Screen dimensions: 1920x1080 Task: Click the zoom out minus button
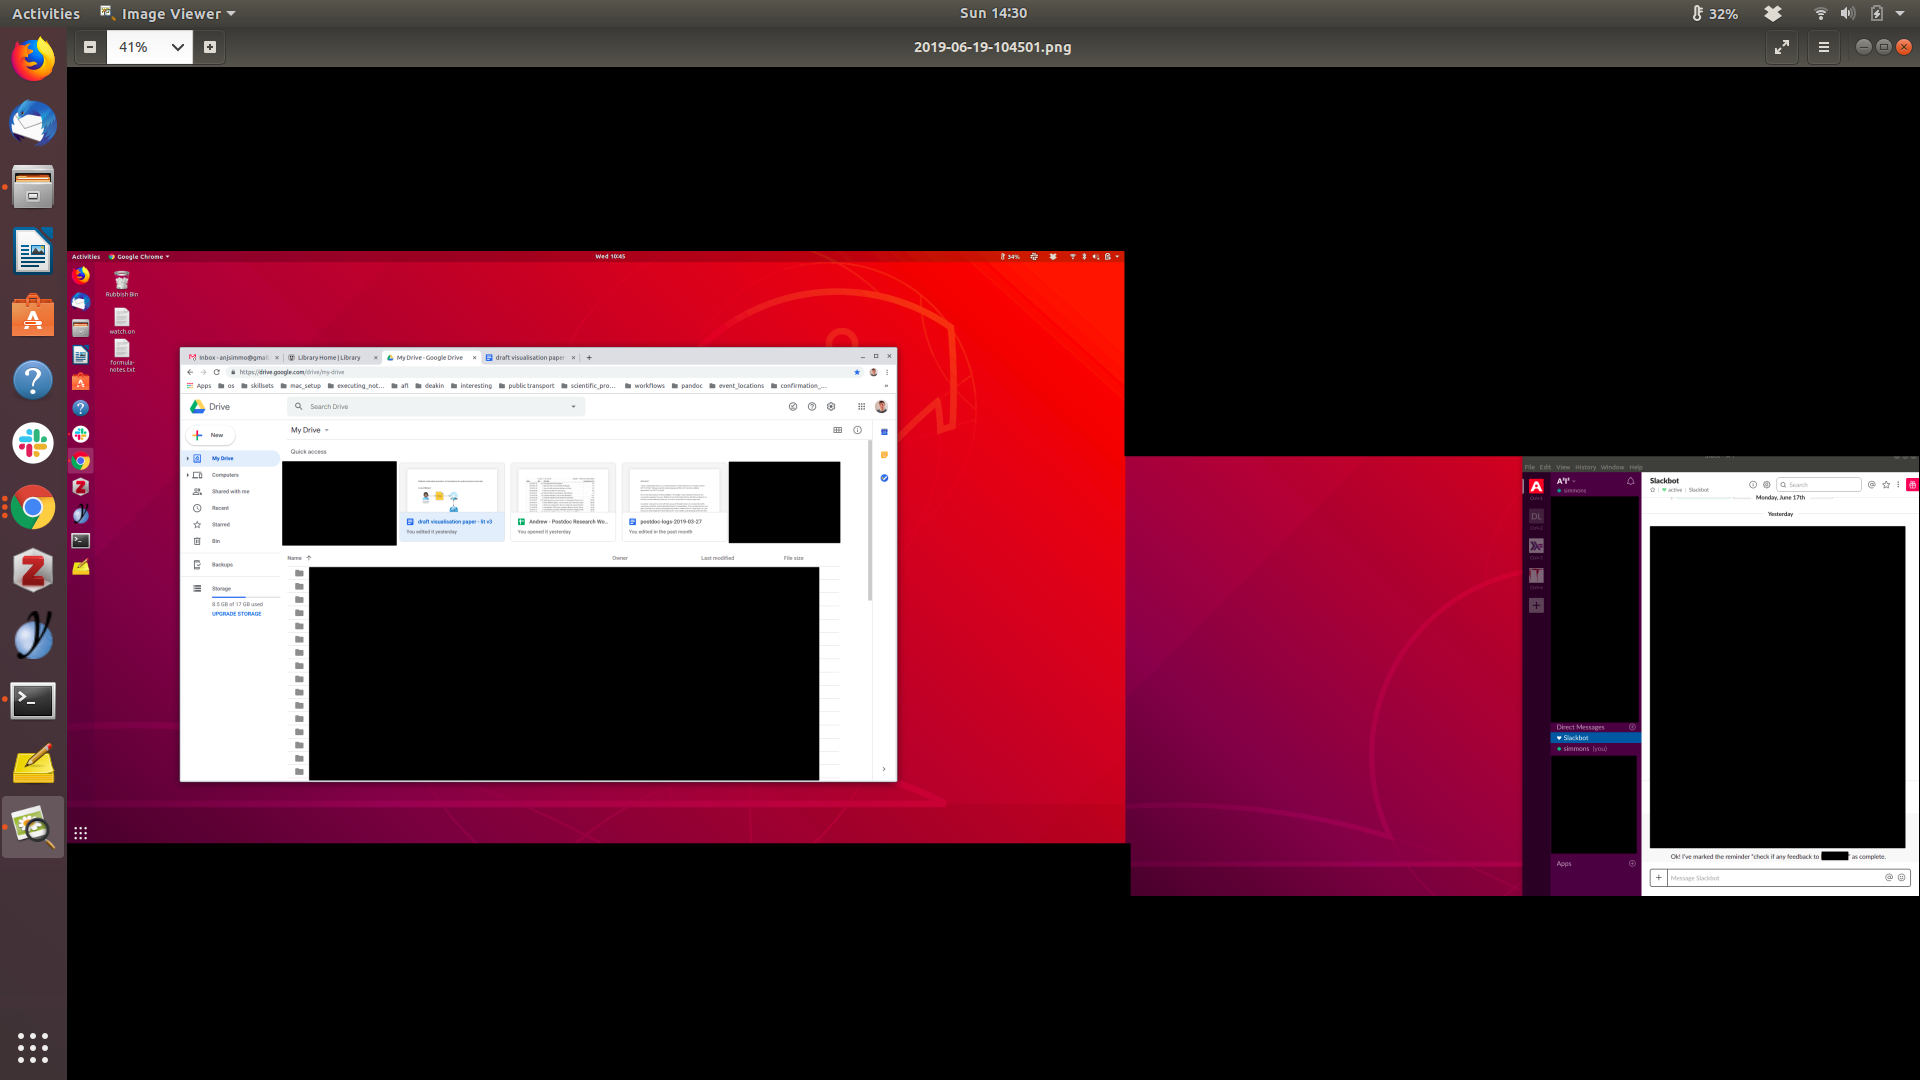(90, 47)
